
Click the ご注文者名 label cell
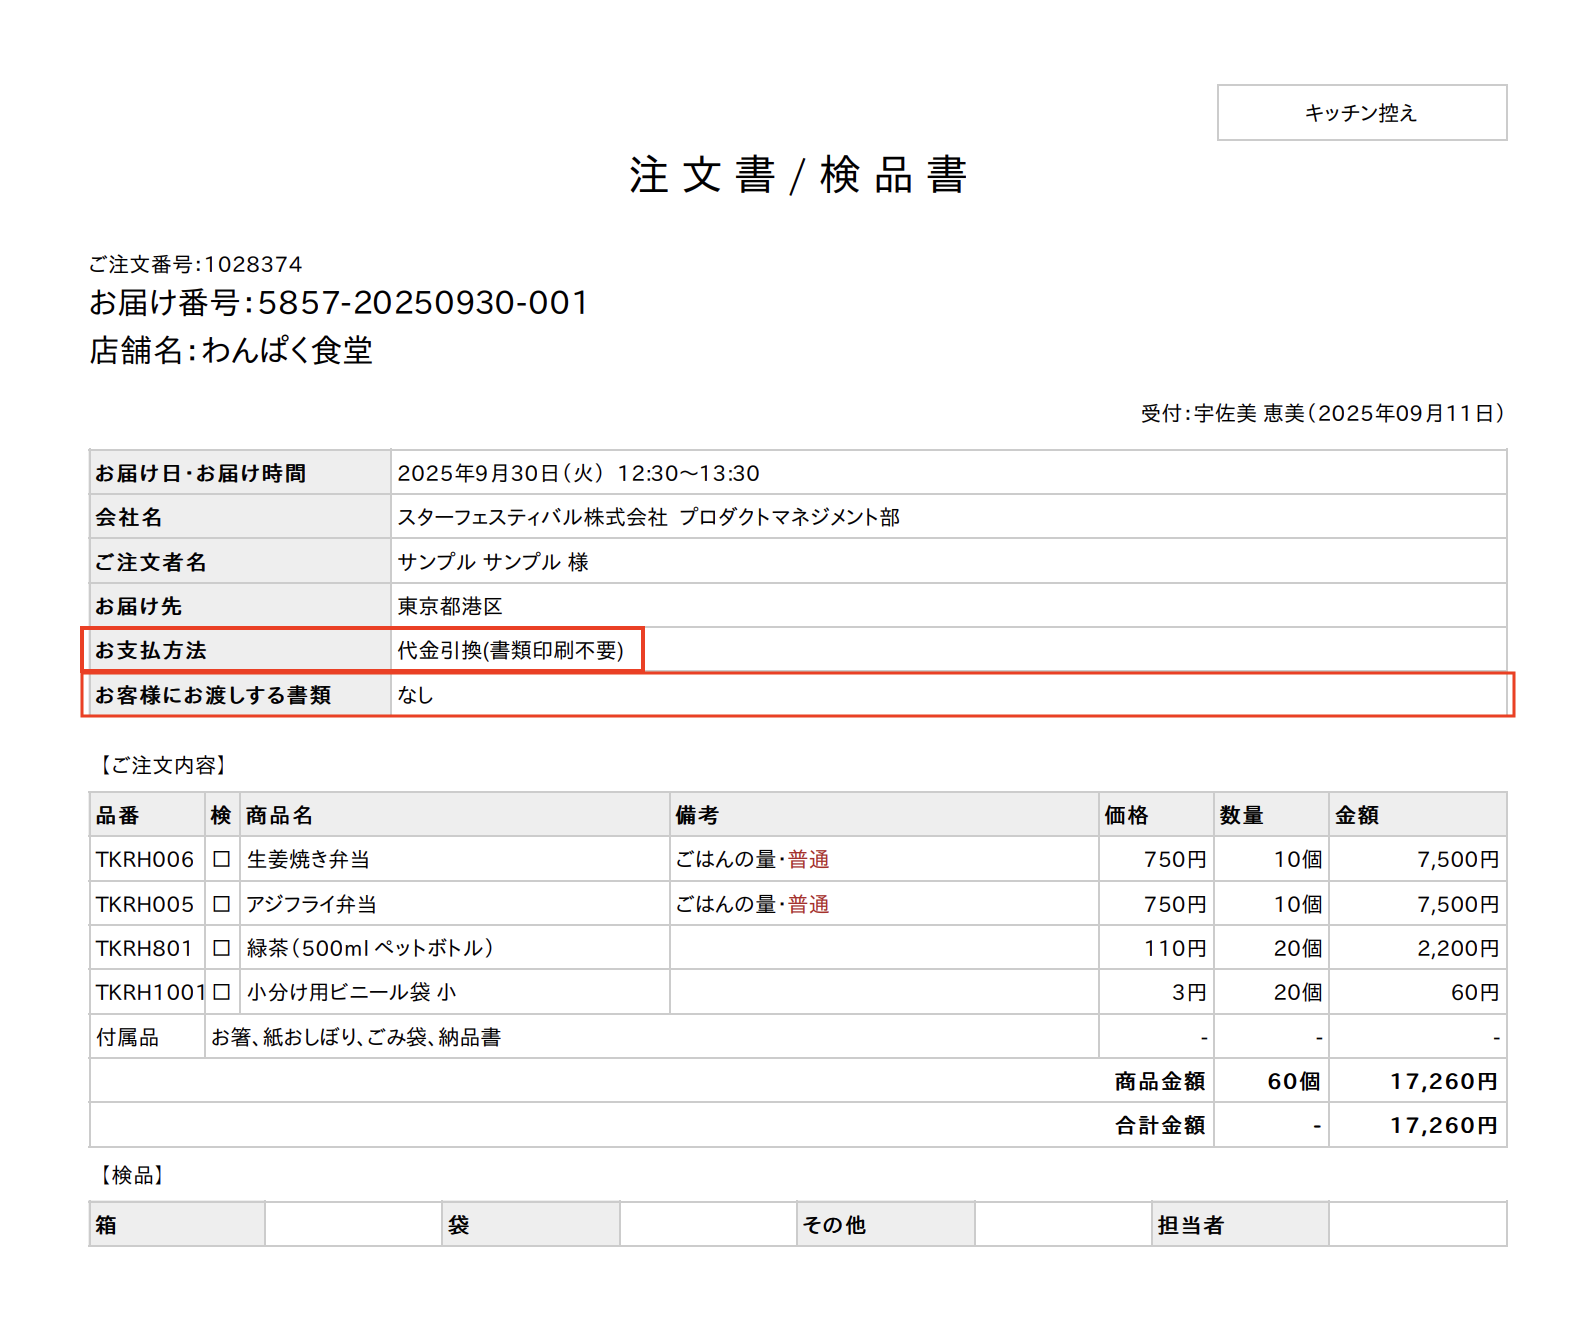point(240,562)
